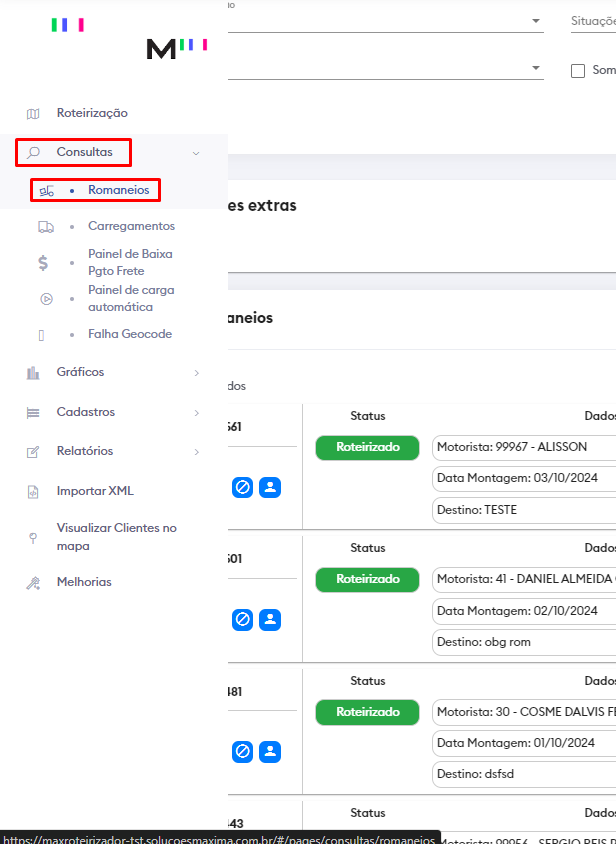
Task: Tick the Som... checkbox
Action: (x=578, y=71)
